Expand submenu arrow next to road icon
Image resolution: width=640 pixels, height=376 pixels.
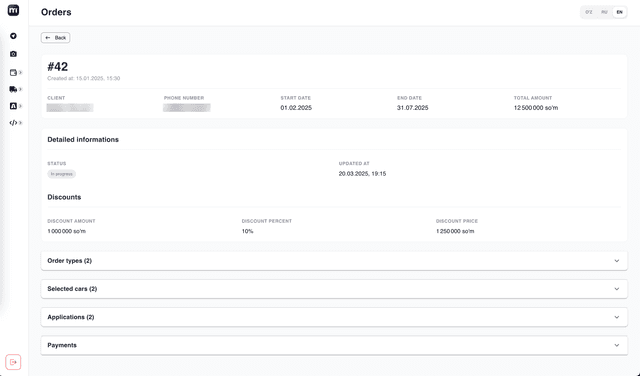tap(20, 106)
